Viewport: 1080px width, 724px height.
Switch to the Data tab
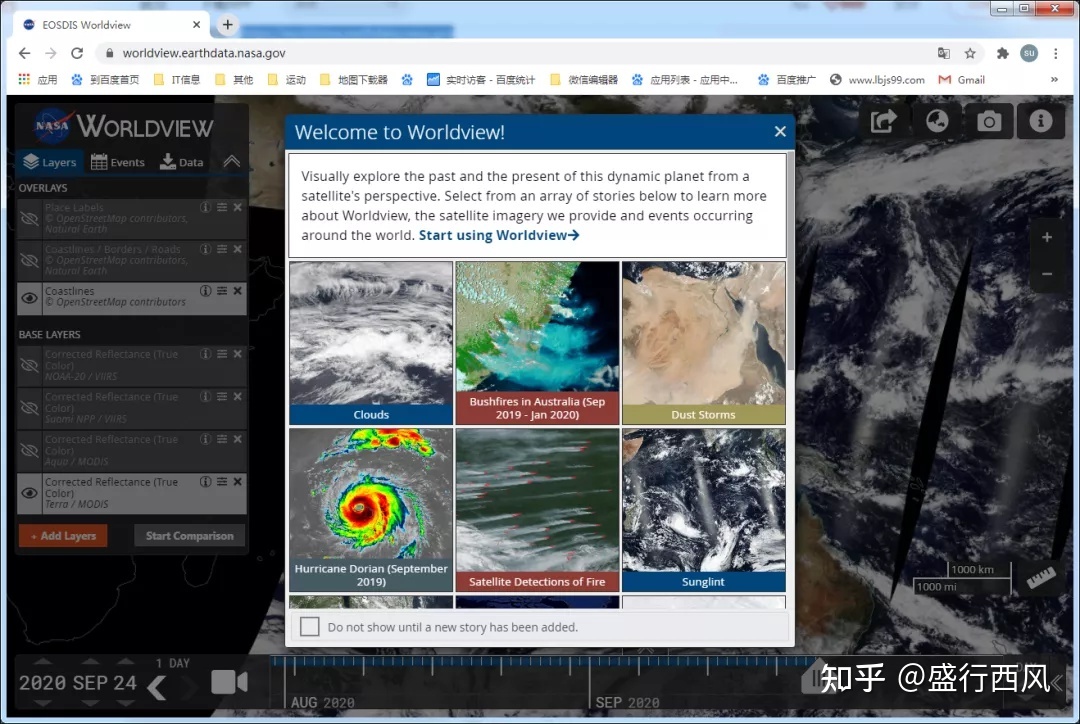point(182,162)
